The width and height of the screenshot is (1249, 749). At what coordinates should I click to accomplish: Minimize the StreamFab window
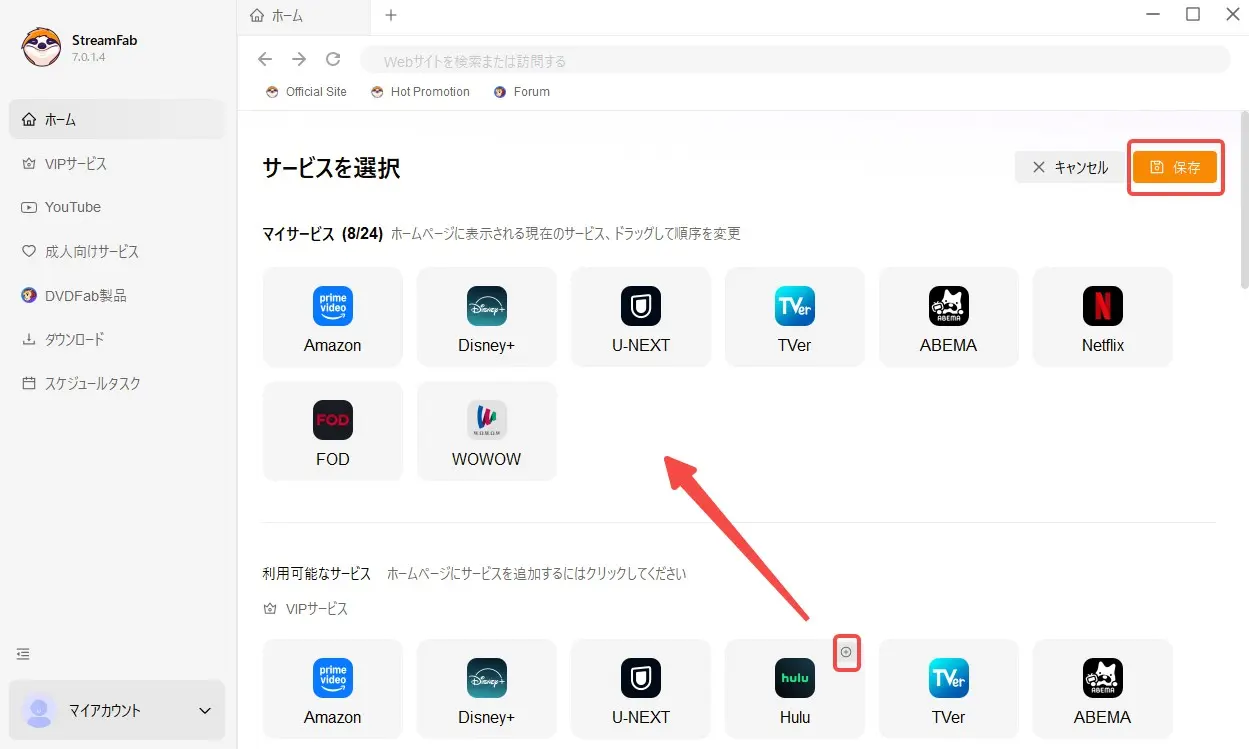[x=1155, y=14]
